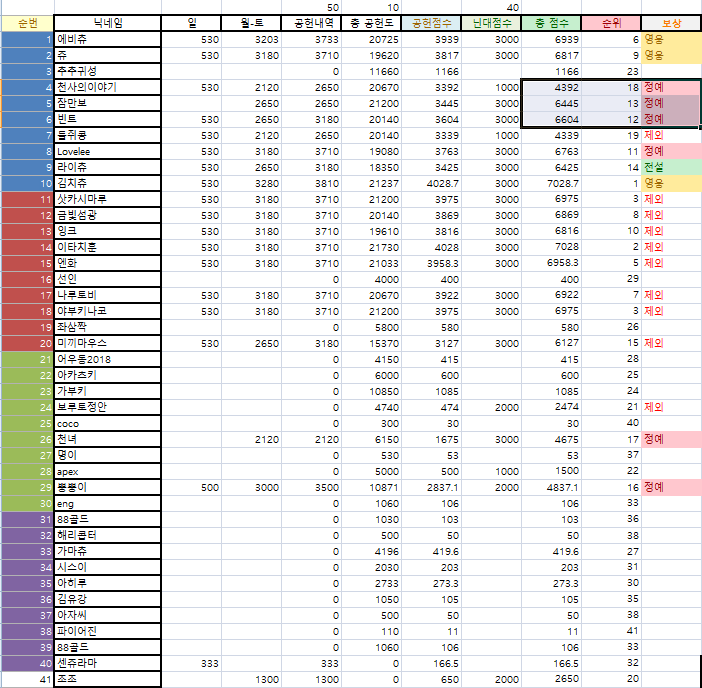This screenshot has height=688, width=702.
Task: Select the 순번 header cell
Action: click(27, 23)
